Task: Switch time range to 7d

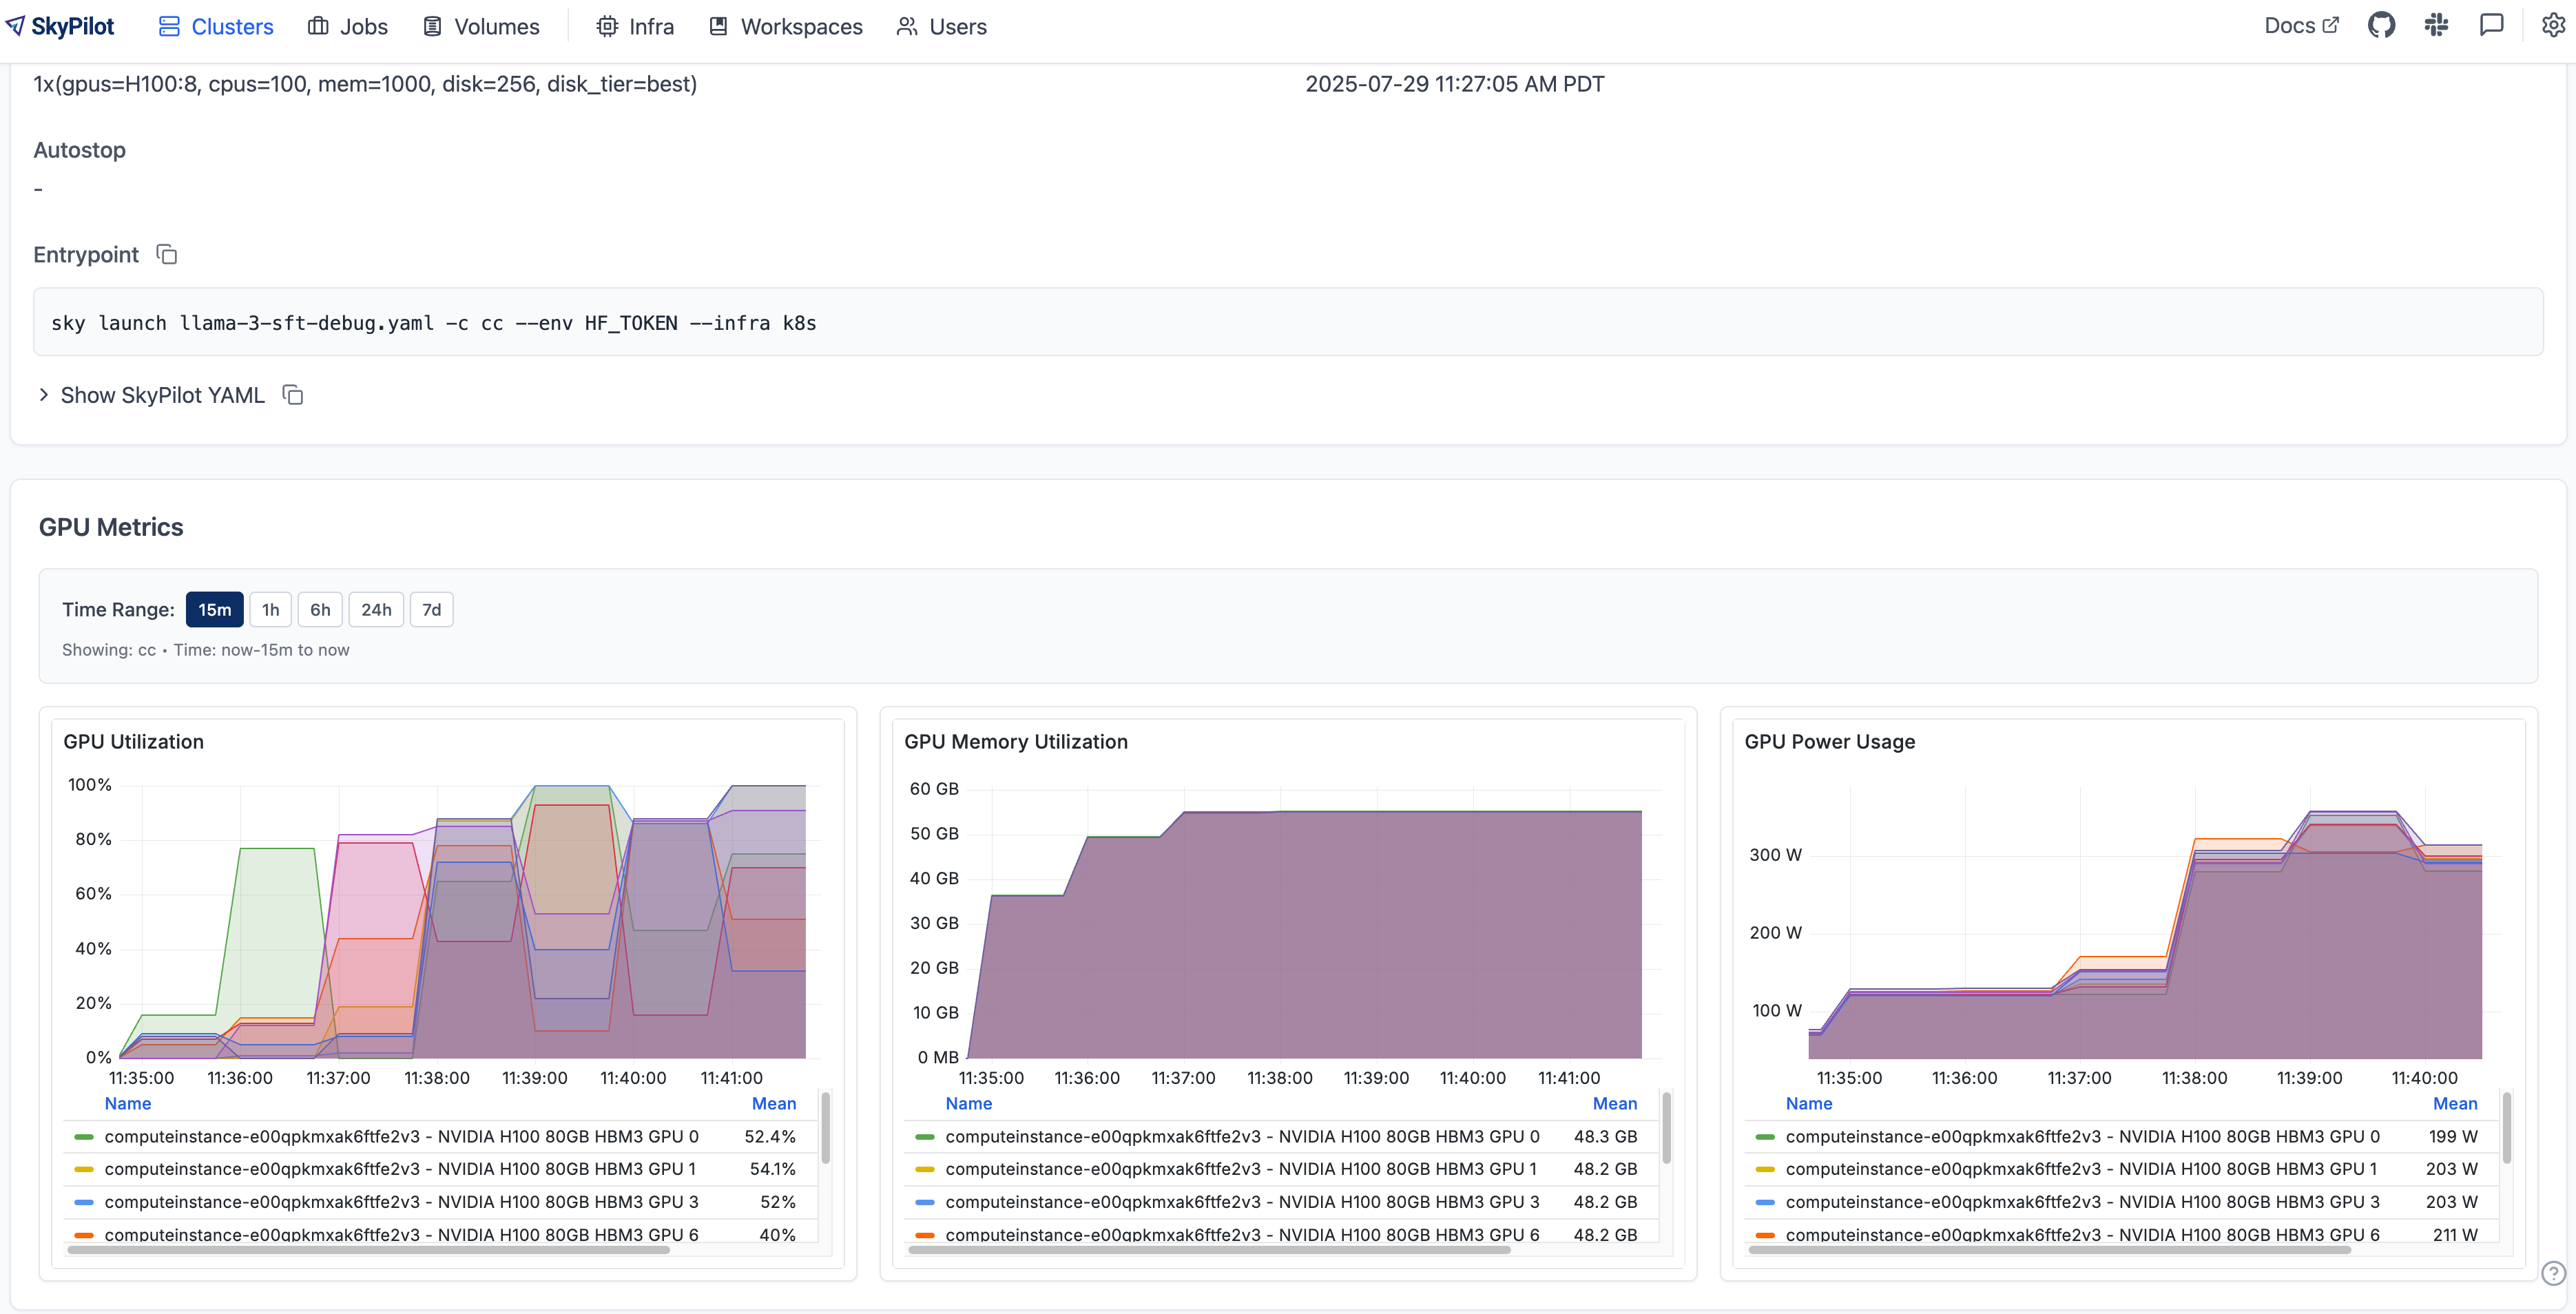Action: [x=431, y=610]
